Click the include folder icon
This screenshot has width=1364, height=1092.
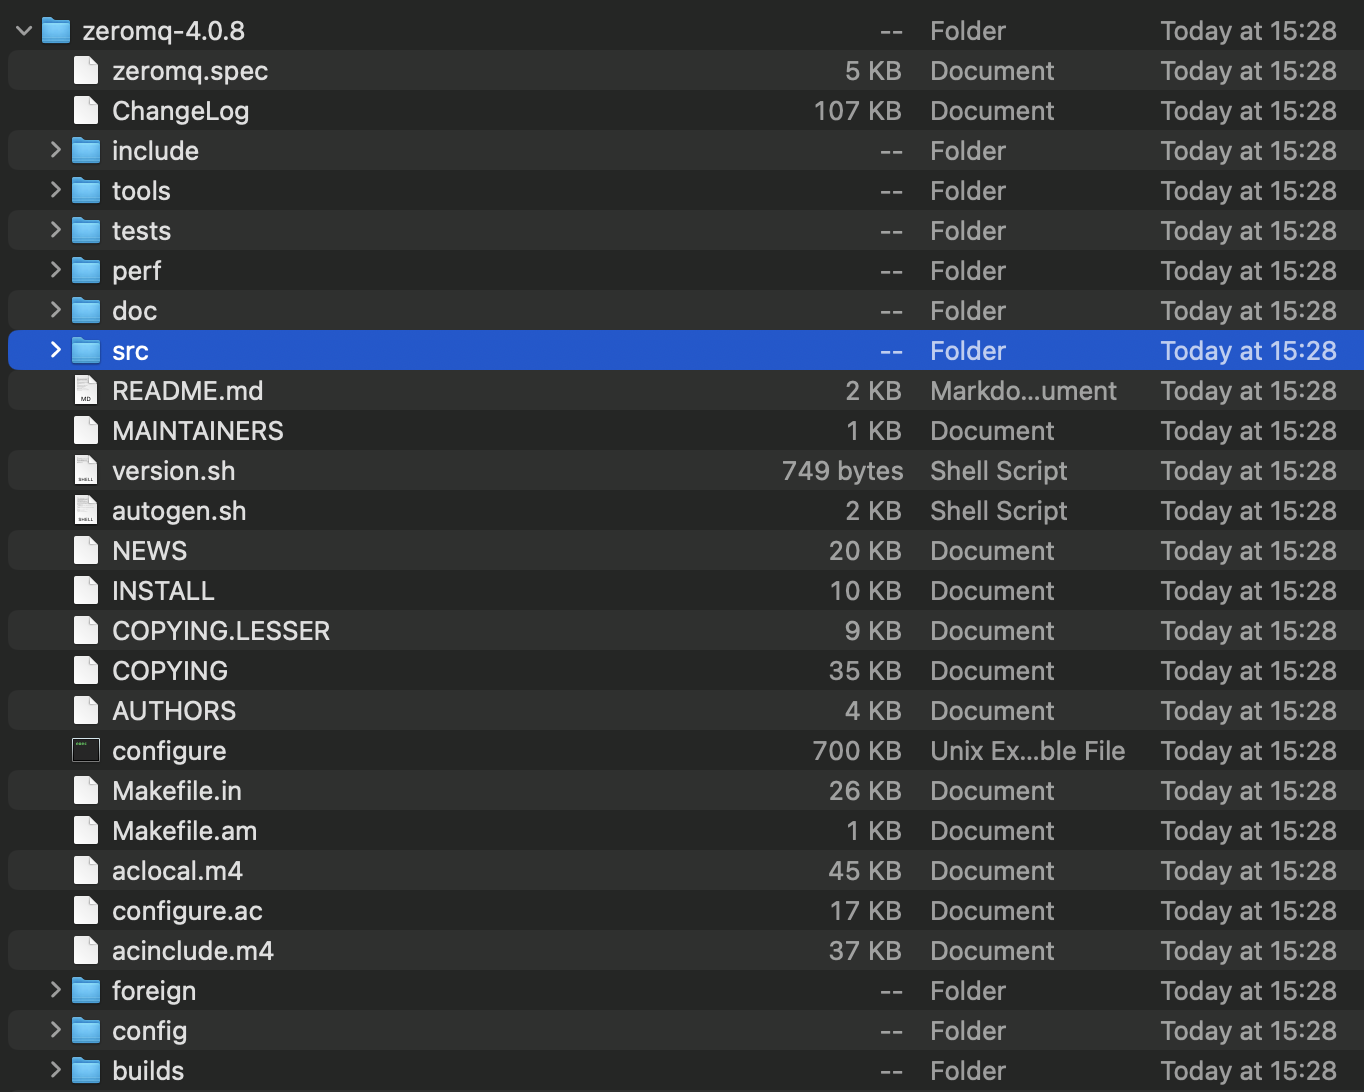tap(86, 151)
